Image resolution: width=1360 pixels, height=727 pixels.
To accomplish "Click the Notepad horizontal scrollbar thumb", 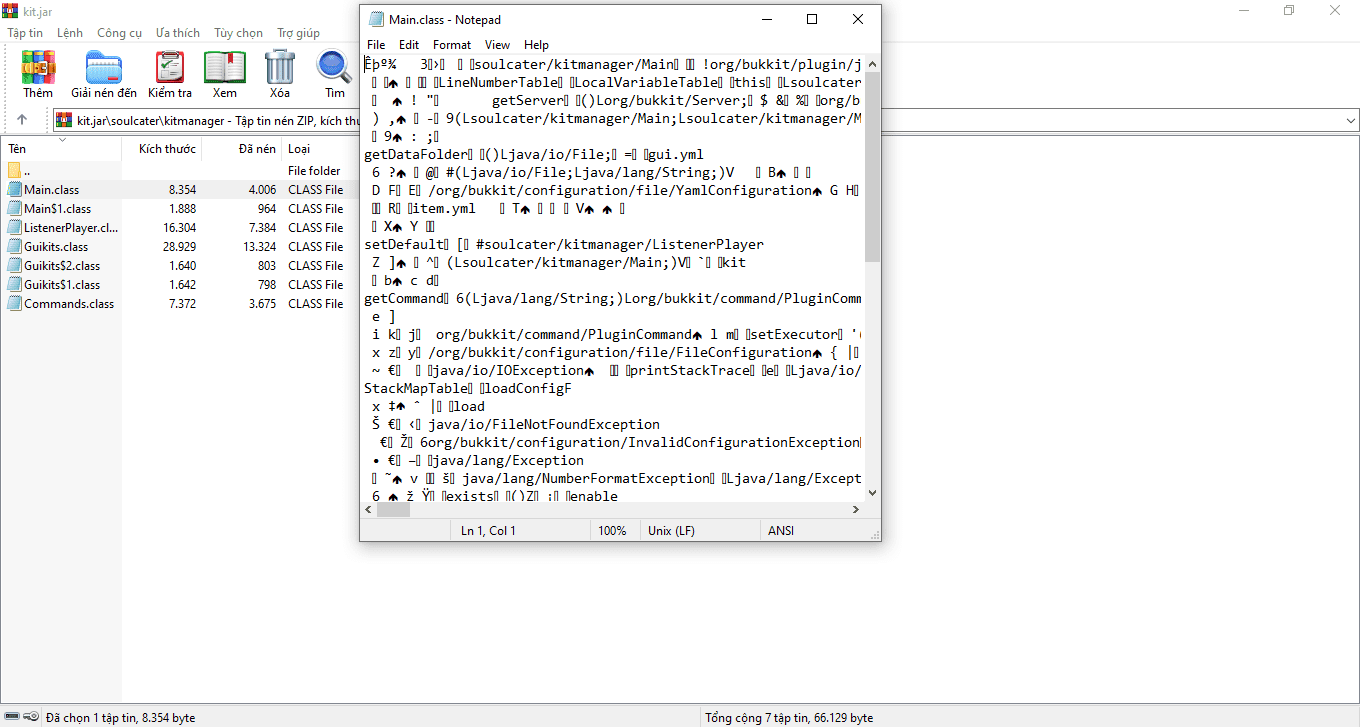I will pos(394,510).
